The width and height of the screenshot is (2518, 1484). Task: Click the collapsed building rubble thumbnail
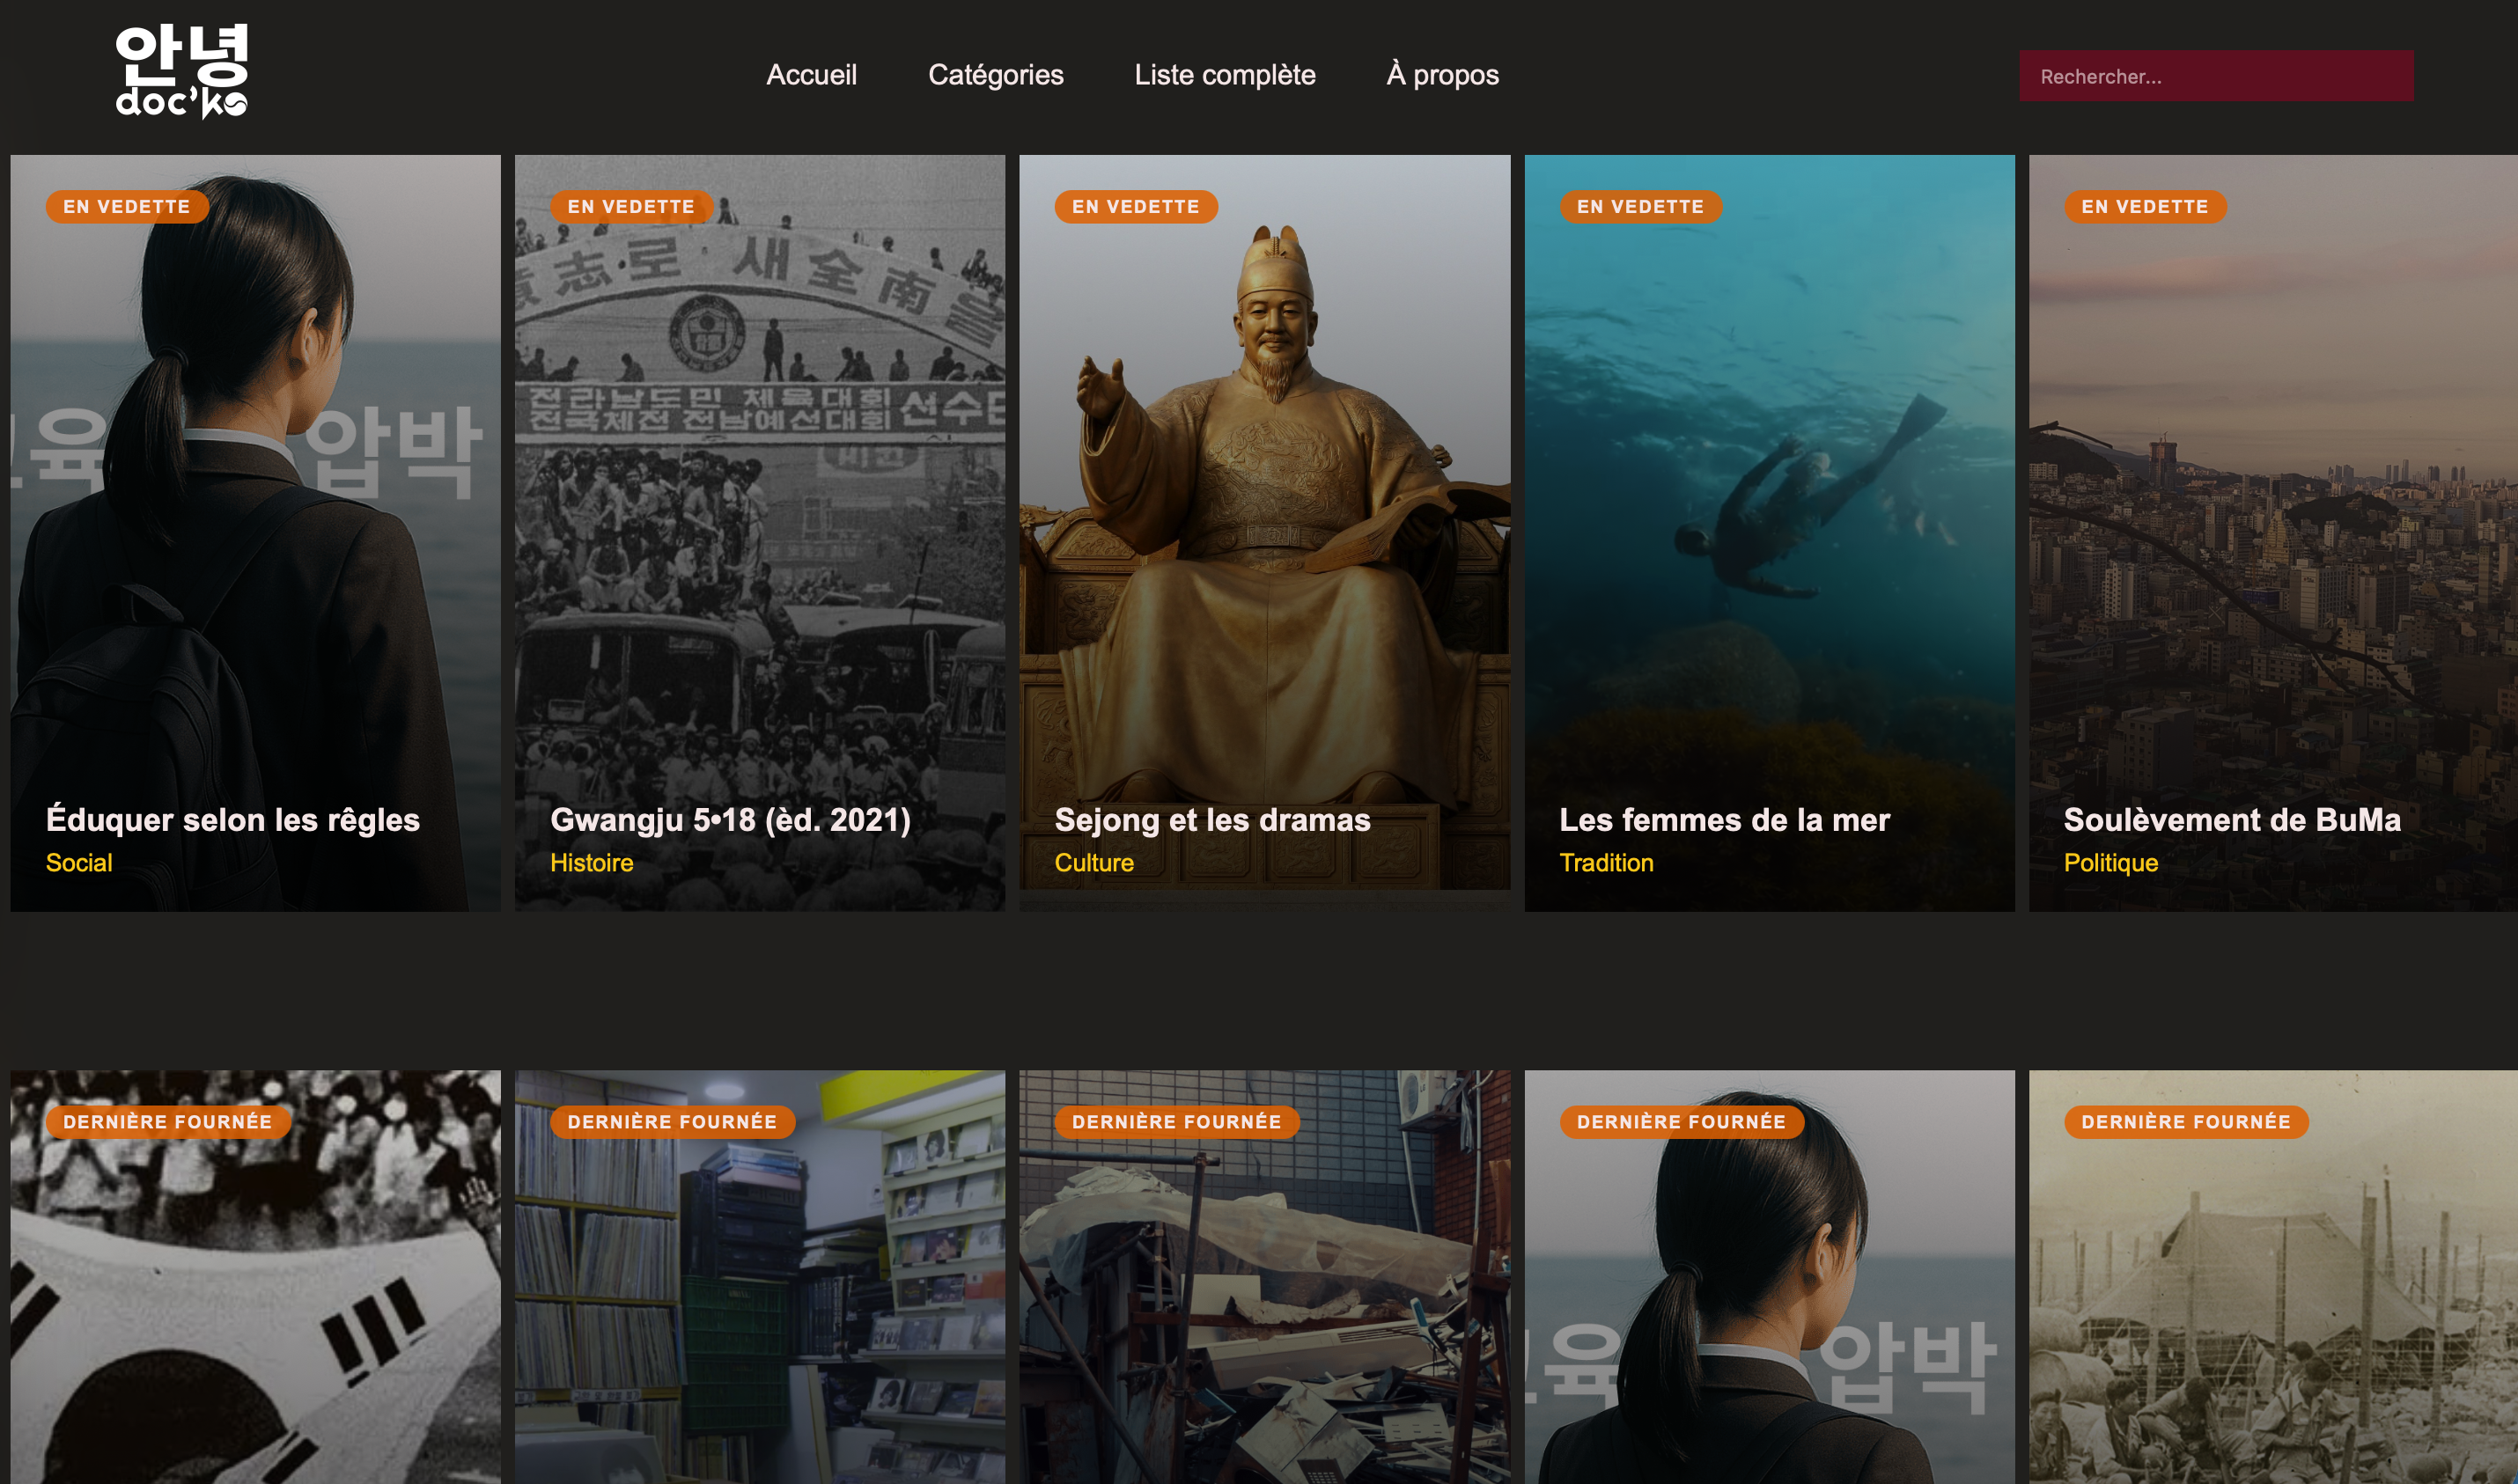click(x=1264, y=1300)
